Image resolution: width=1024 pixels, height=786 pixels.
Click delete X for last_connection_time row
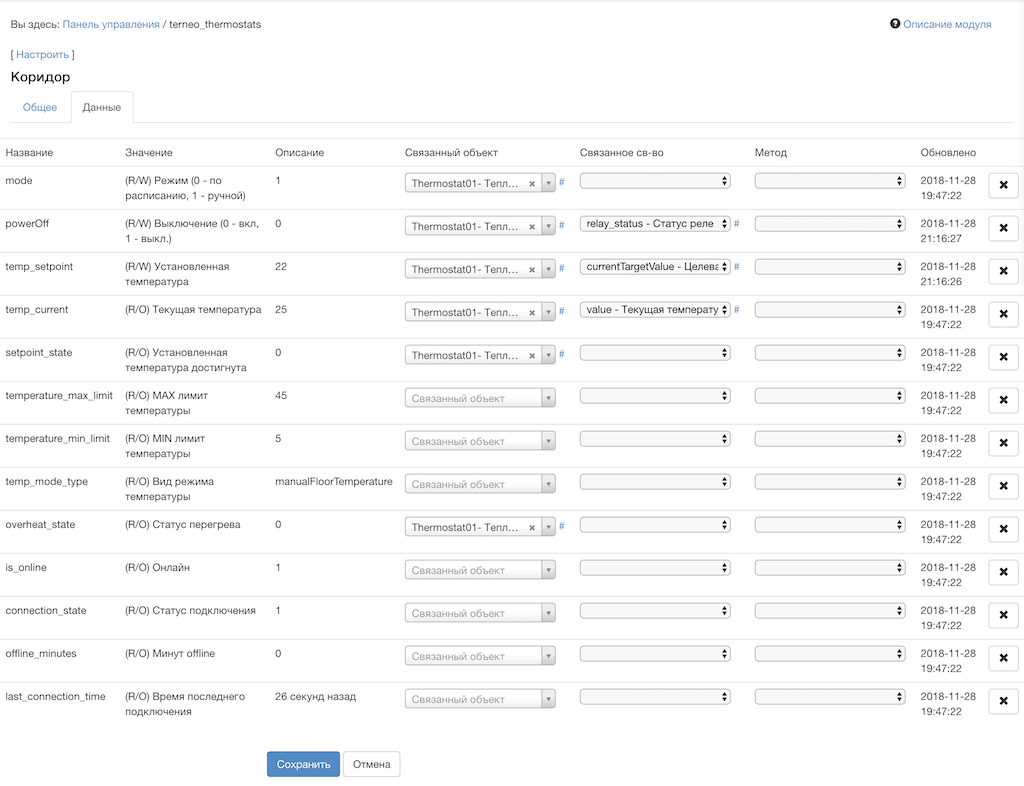[x=1003, y=701]
